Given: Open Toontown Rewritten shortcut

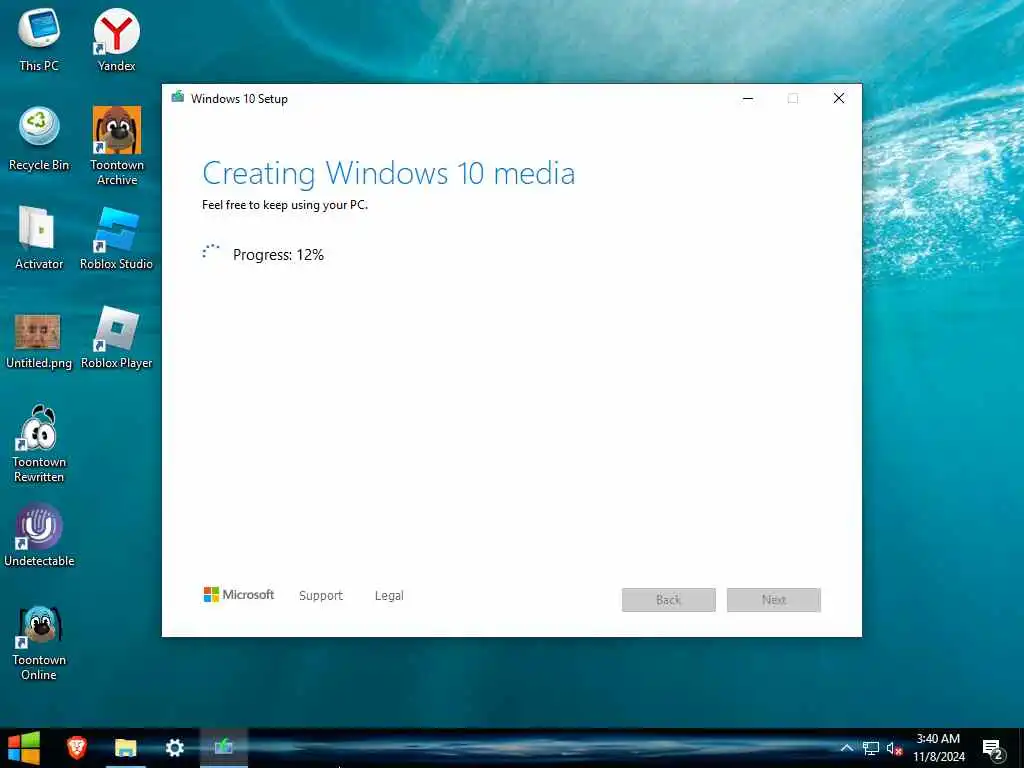Looking at the screenshot, I should coord(39,443).
